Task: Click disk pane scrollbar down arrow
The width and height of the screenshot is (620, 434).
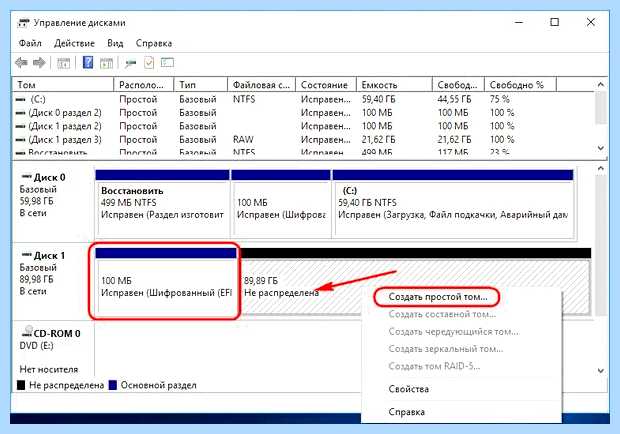Action: [601, 371]
